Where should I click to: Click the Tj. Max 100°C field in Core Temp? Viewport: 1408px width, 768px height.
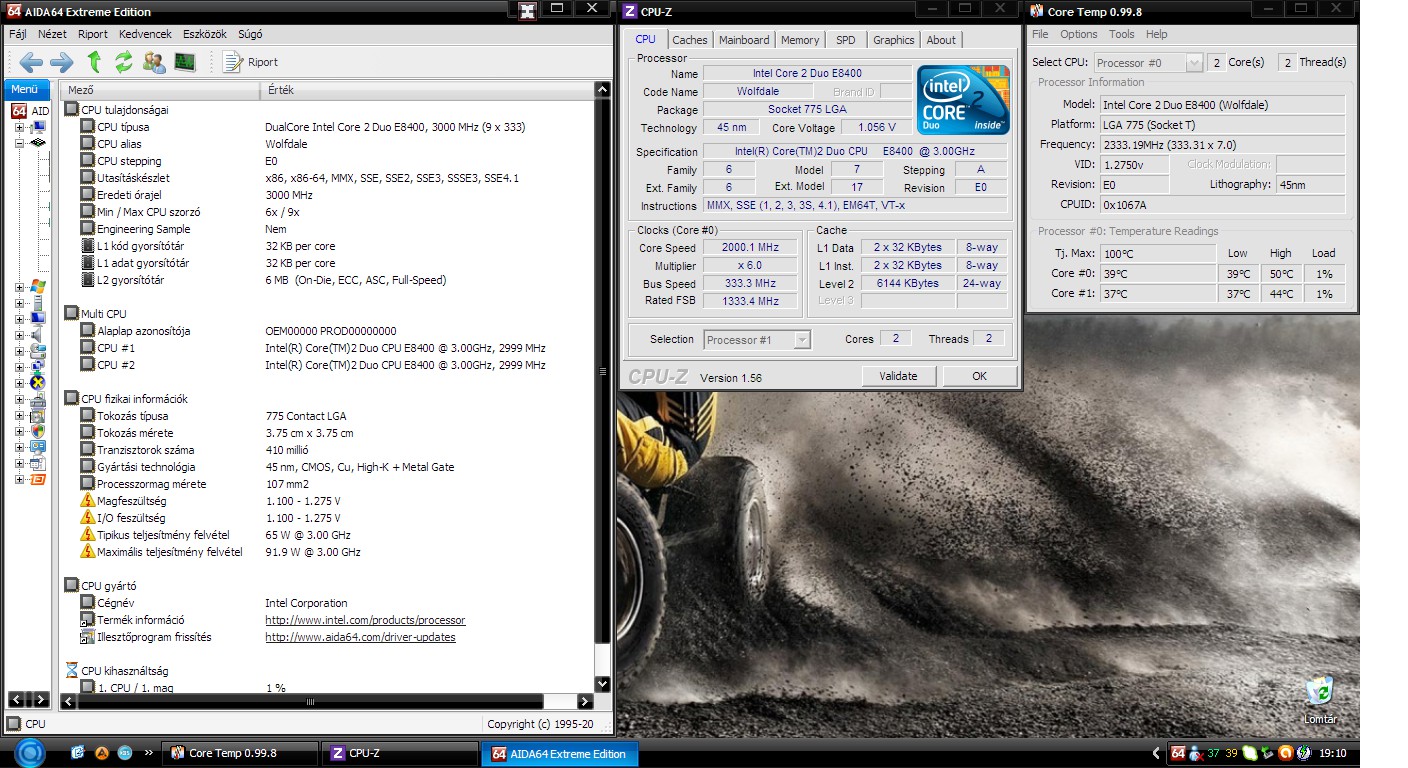click(1158, 254)
